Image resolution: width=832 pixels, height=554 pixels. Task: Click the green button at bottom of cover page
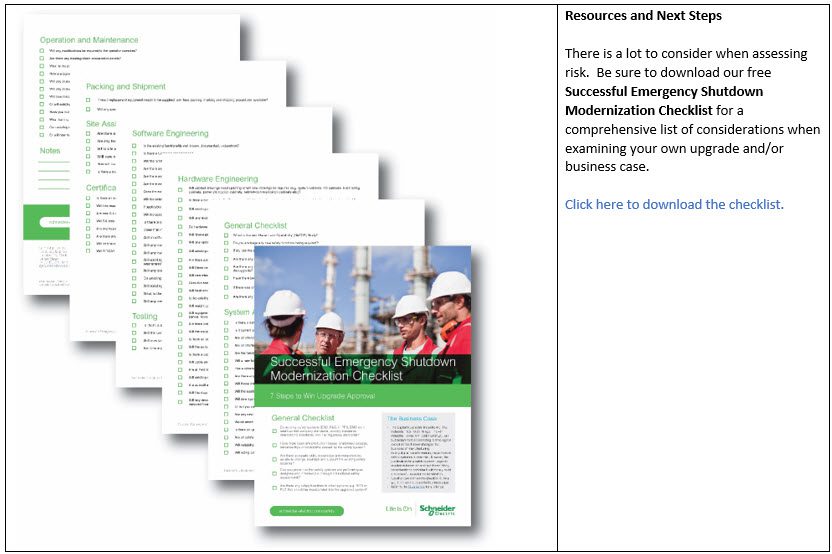click(307, 511)
